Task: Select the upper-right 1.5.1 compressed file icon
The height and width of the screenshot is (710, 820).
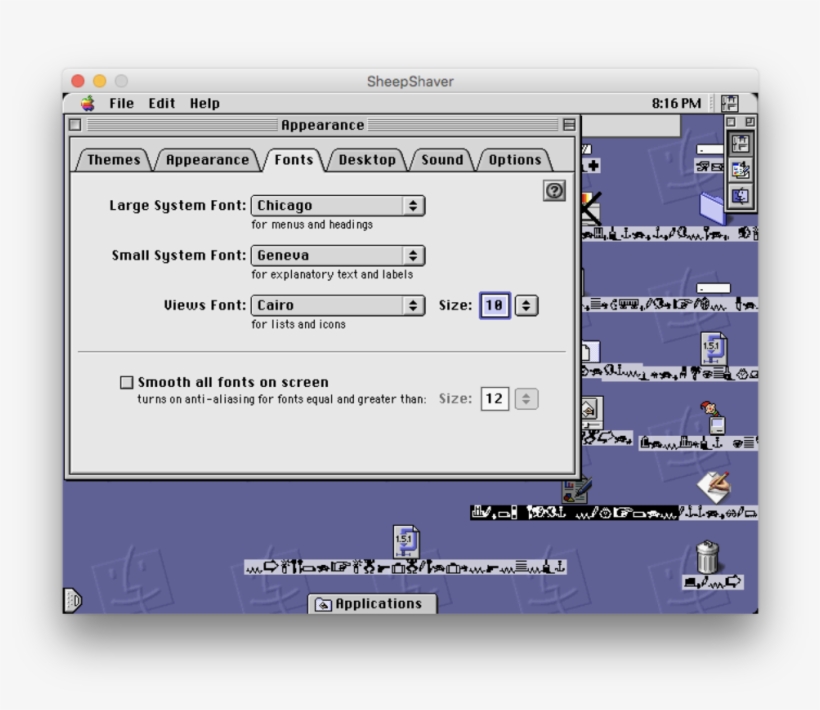Action: pos(714,348)
